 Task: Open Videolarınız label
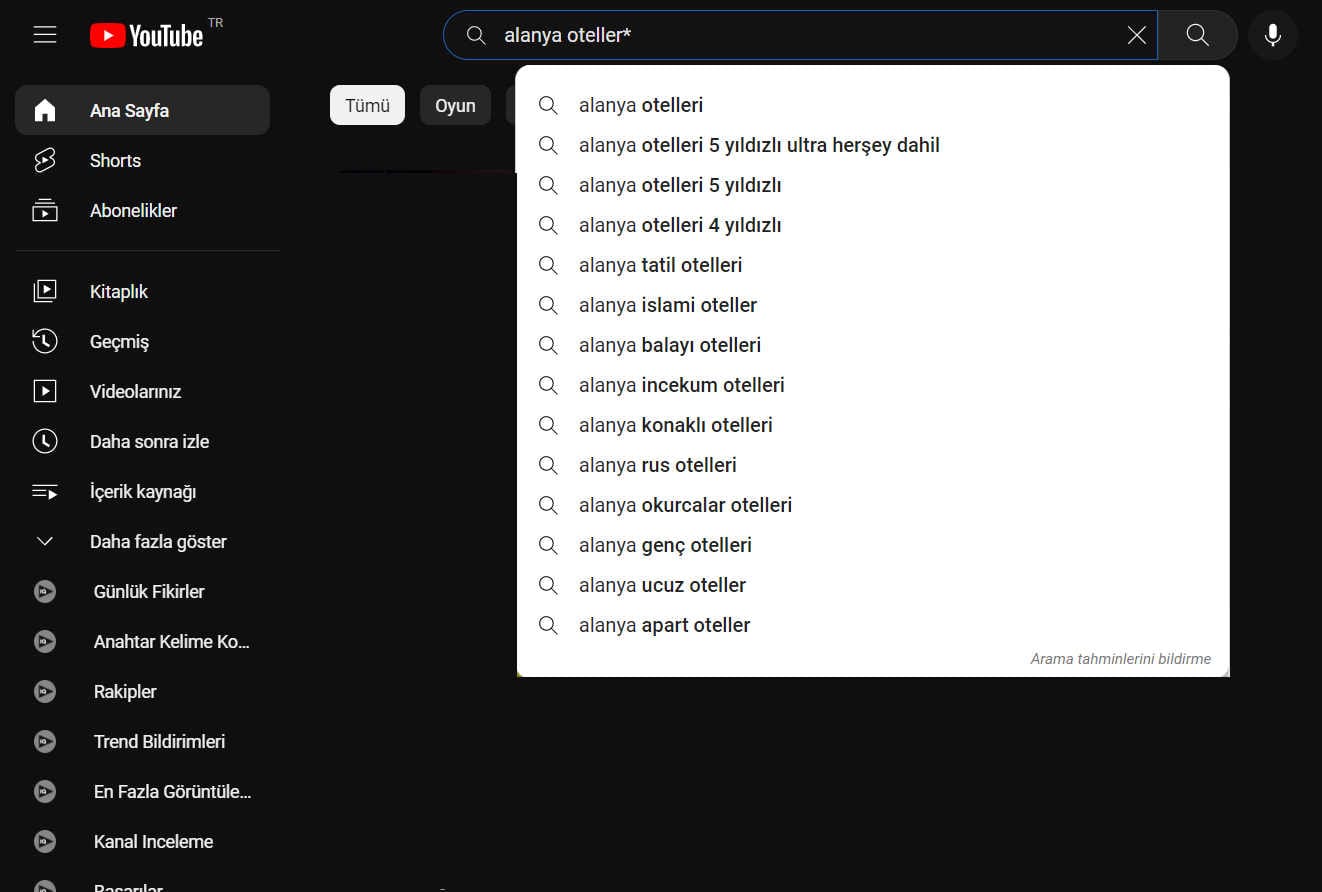coord(135,391)
